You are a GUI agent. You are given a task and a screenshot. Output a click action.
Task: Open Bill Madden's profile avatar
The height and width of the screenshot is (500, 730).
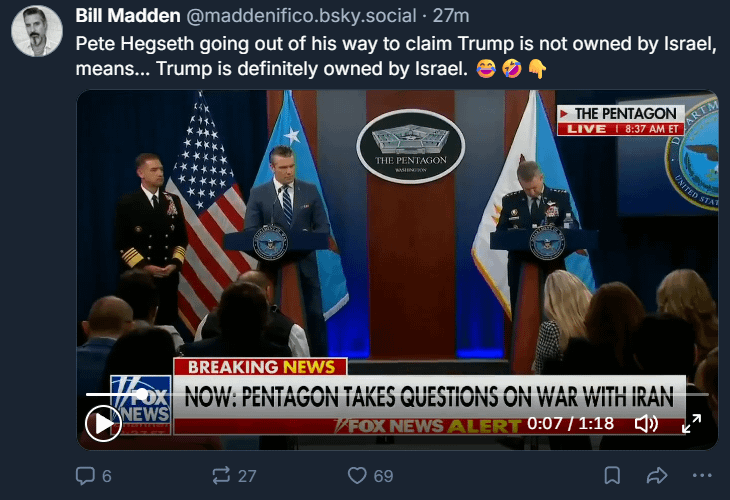click(37, 31)
